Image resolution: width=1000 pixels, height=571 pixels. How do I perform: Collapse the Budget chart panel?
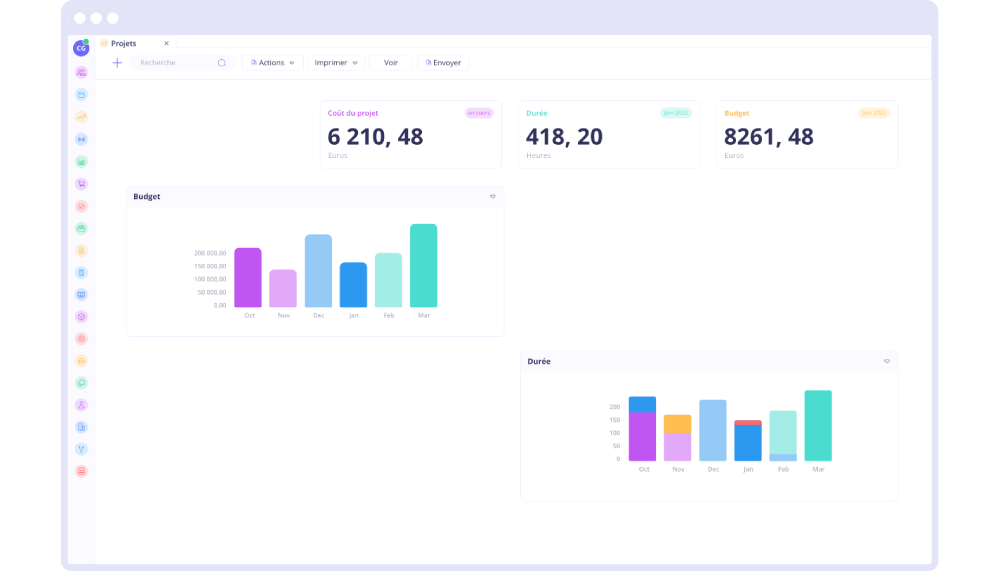(x=492, y=197)
